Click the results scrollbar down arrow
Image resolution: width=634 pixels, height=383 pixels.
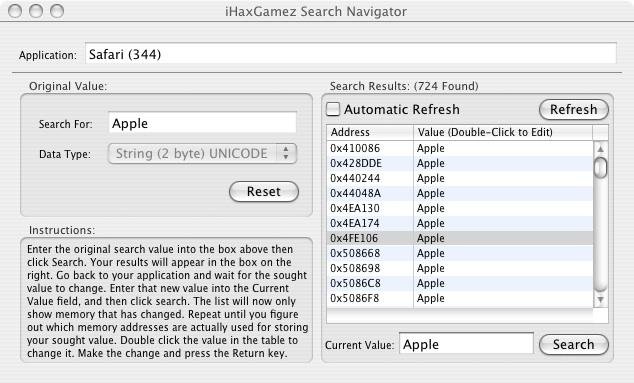601,300
